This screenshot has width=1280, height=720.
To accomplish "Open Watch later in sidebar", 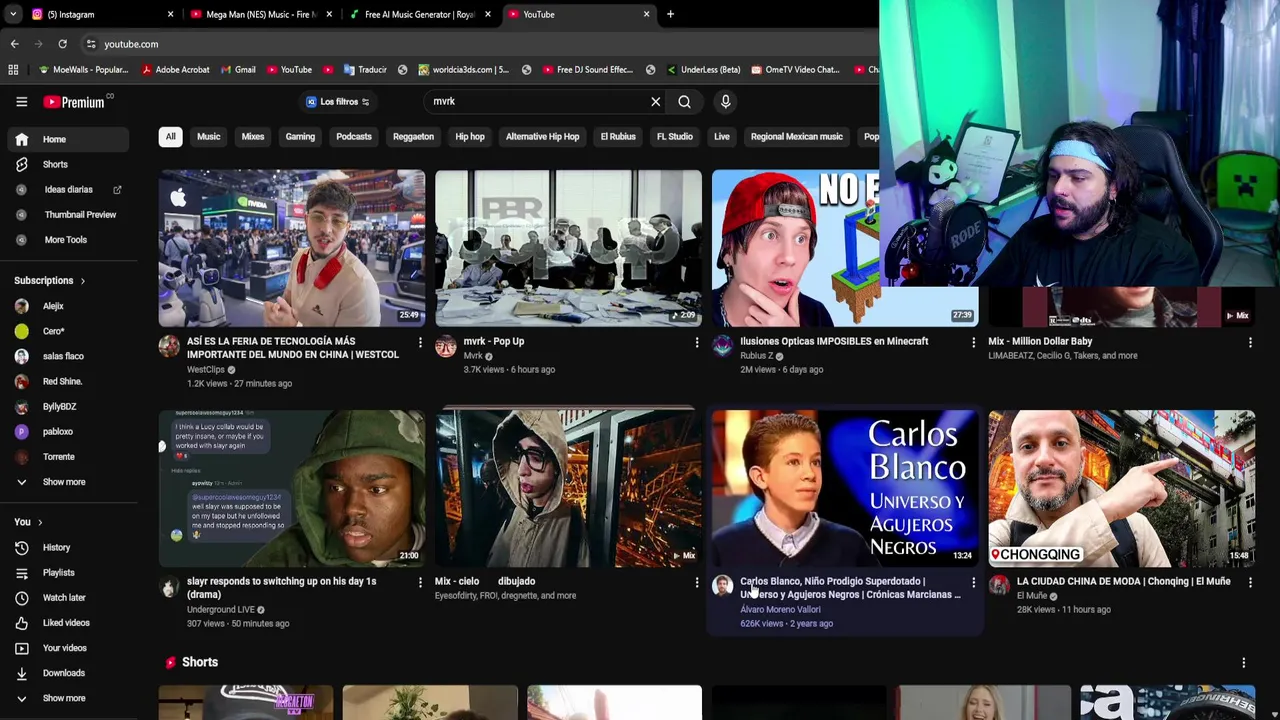I will [x=68, y=597].
